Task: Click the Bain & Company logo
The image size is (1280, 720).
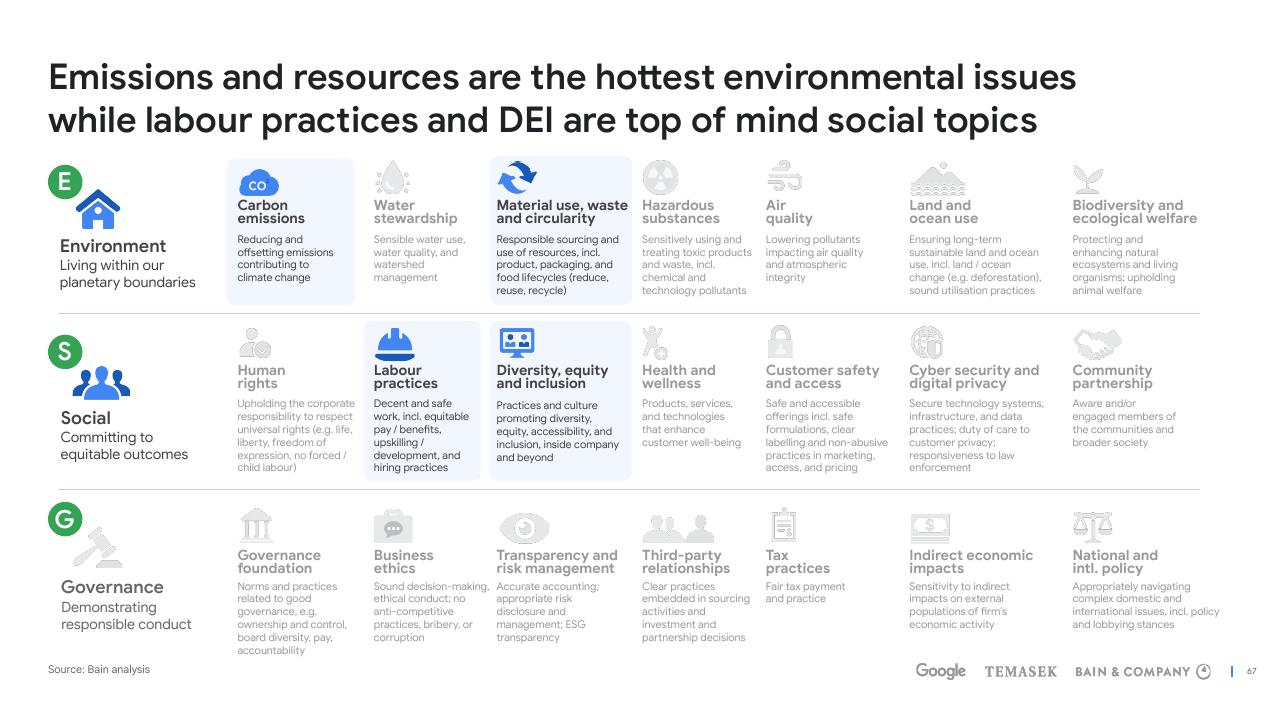Action: pos(1143,672)
